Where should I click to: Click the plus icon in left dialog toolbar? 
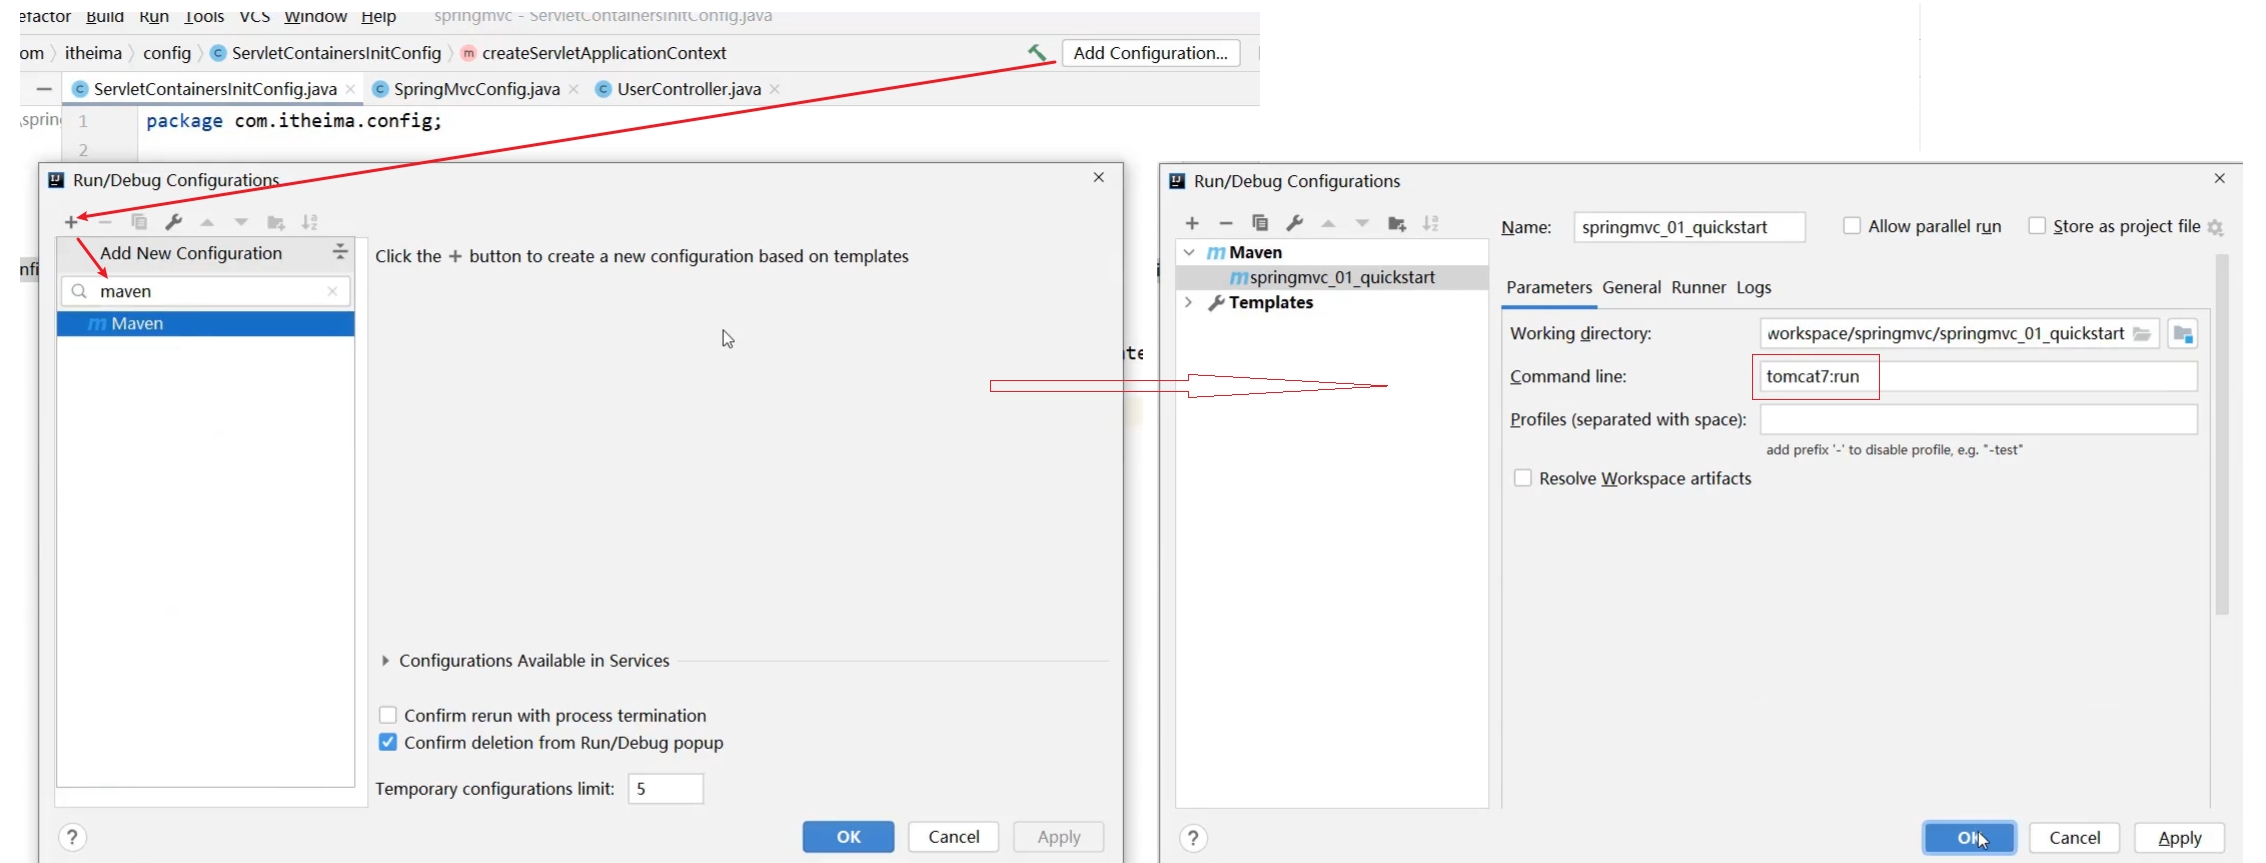coord(71,222)
